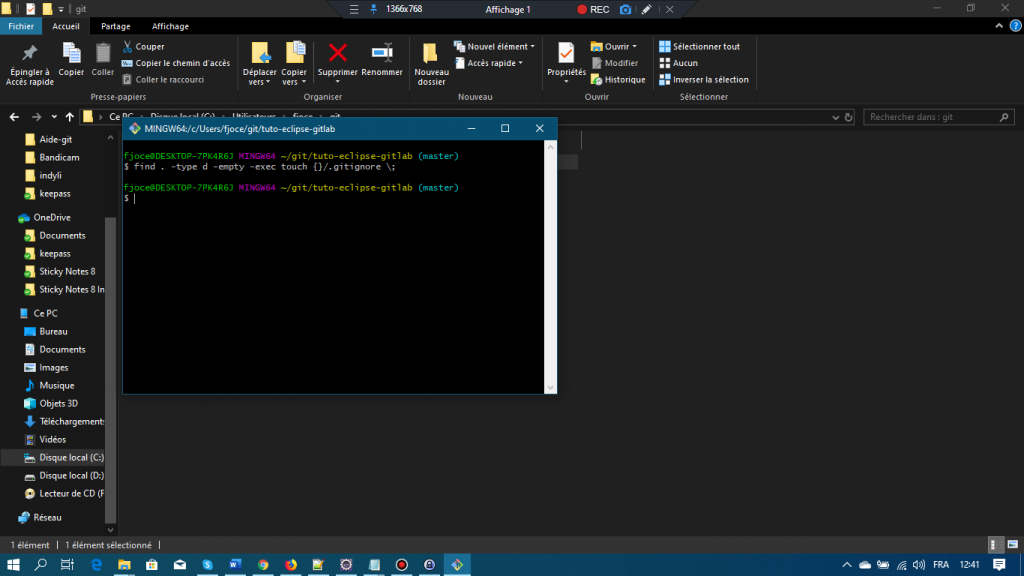Show recent locations dropdown beside forward arrow
This screenshot has height=576, width=1024.
54,117
